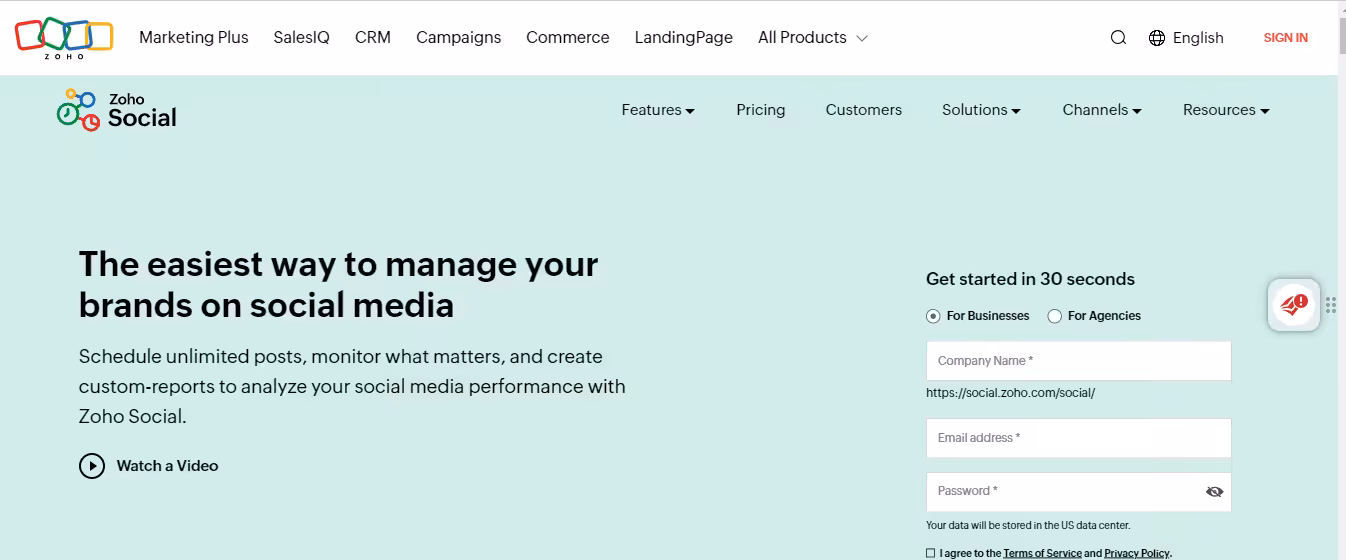
Task: Open SalesIQ in top bar
Action: (302, 38)
